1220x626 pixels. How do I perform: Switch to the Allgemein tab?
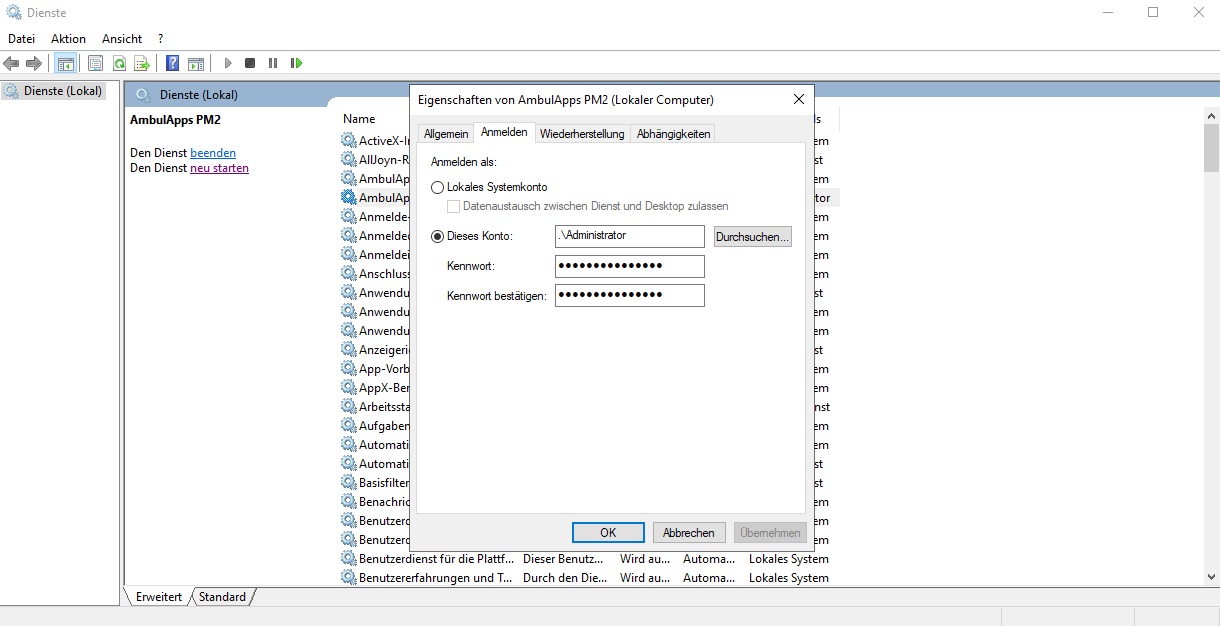pyautogui.click(x=446, y=134)
